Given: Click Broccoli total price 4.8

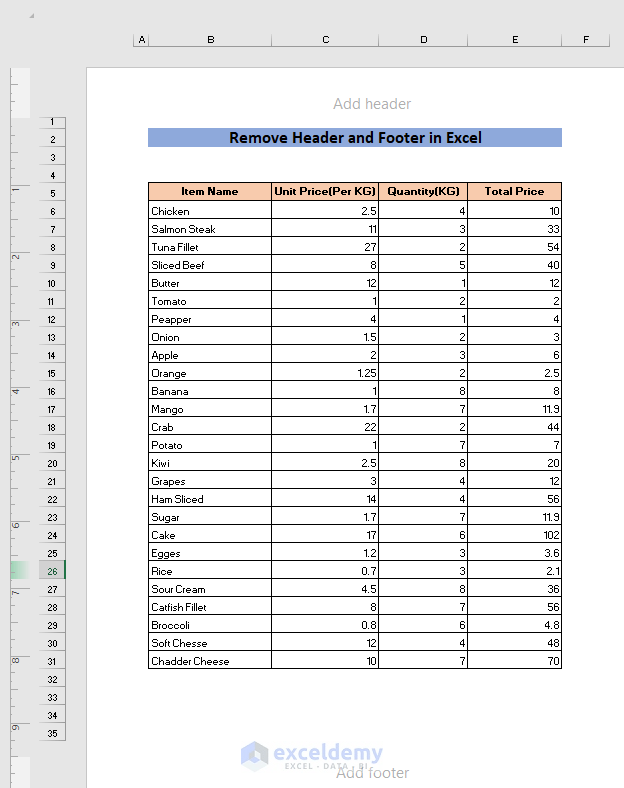Looking at the screenshot, I should 514,625.
